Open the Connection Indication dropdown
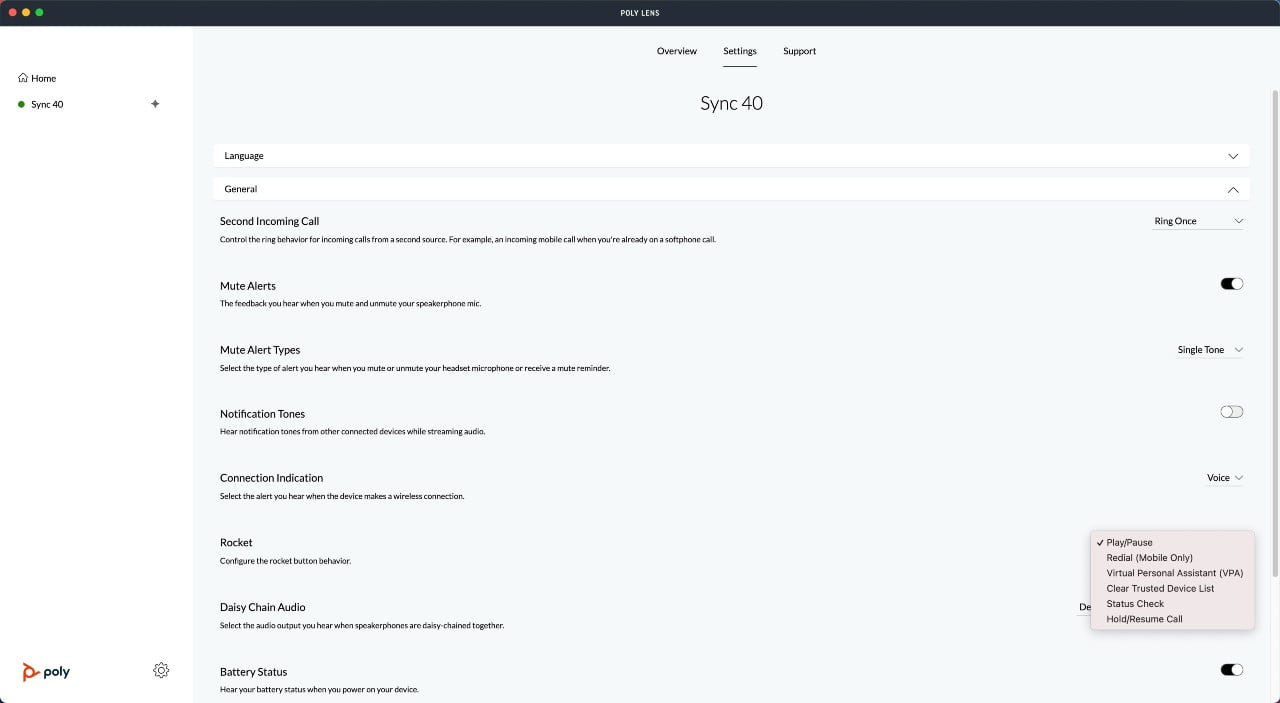Viewport: 1280px width, 703px height. pyautogui.click(x=1224, y=478)
